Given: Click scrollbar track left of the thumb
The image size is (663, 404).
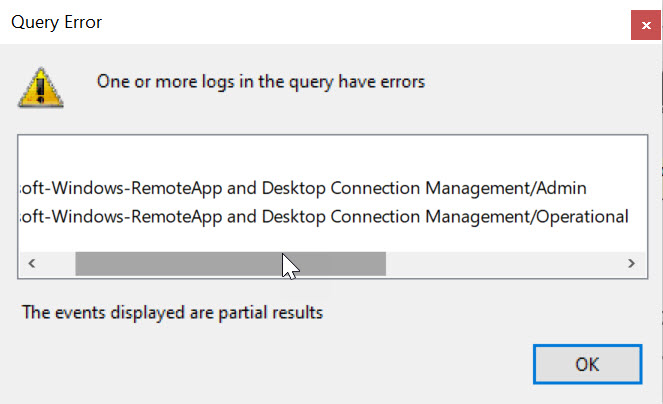Looking at the screenshot, I should [57, 263].
